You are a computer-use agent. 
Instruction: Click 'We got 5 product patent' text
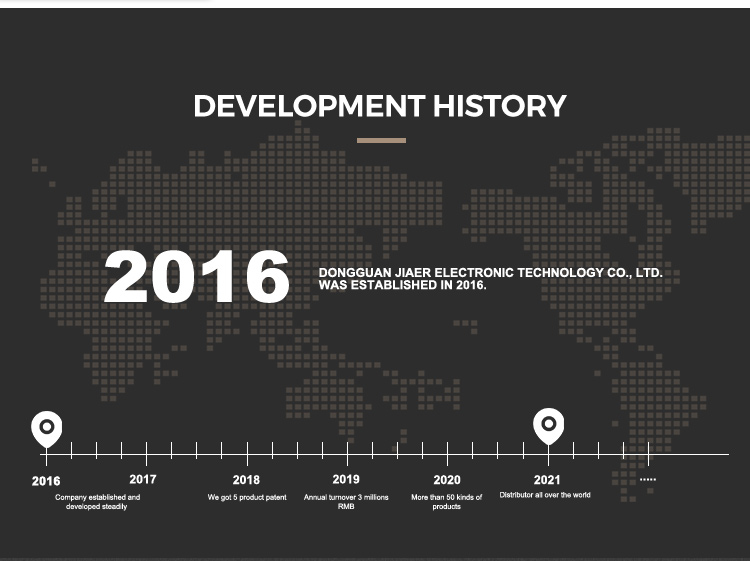coord(247,497)
